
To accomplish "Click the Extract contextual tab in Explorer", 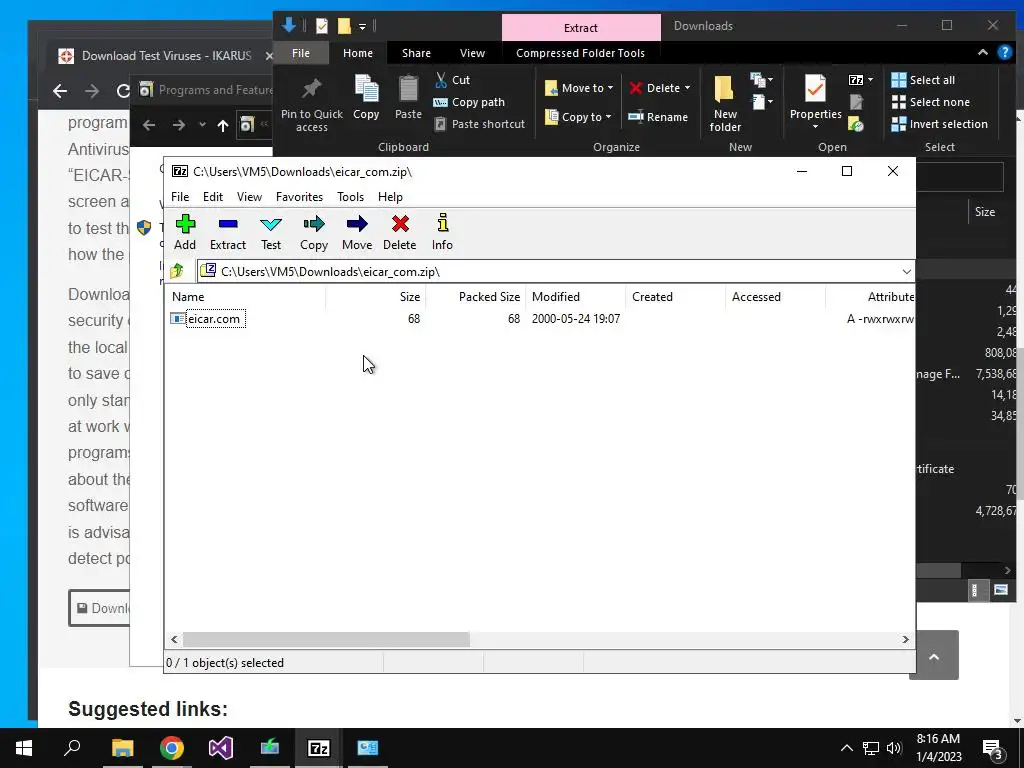I will [x=581, y=28].
